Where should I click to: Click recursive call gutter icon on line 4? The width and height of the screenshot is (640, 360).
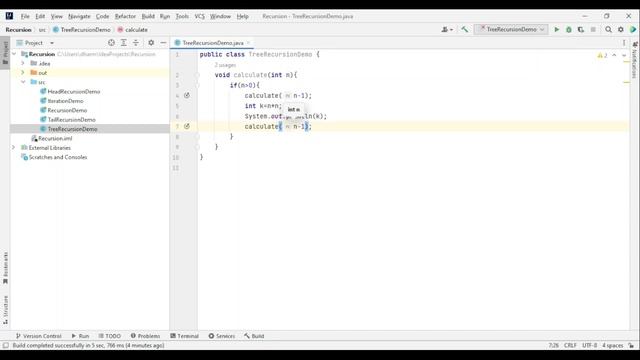pyautogui.click(x=187, y=96)
